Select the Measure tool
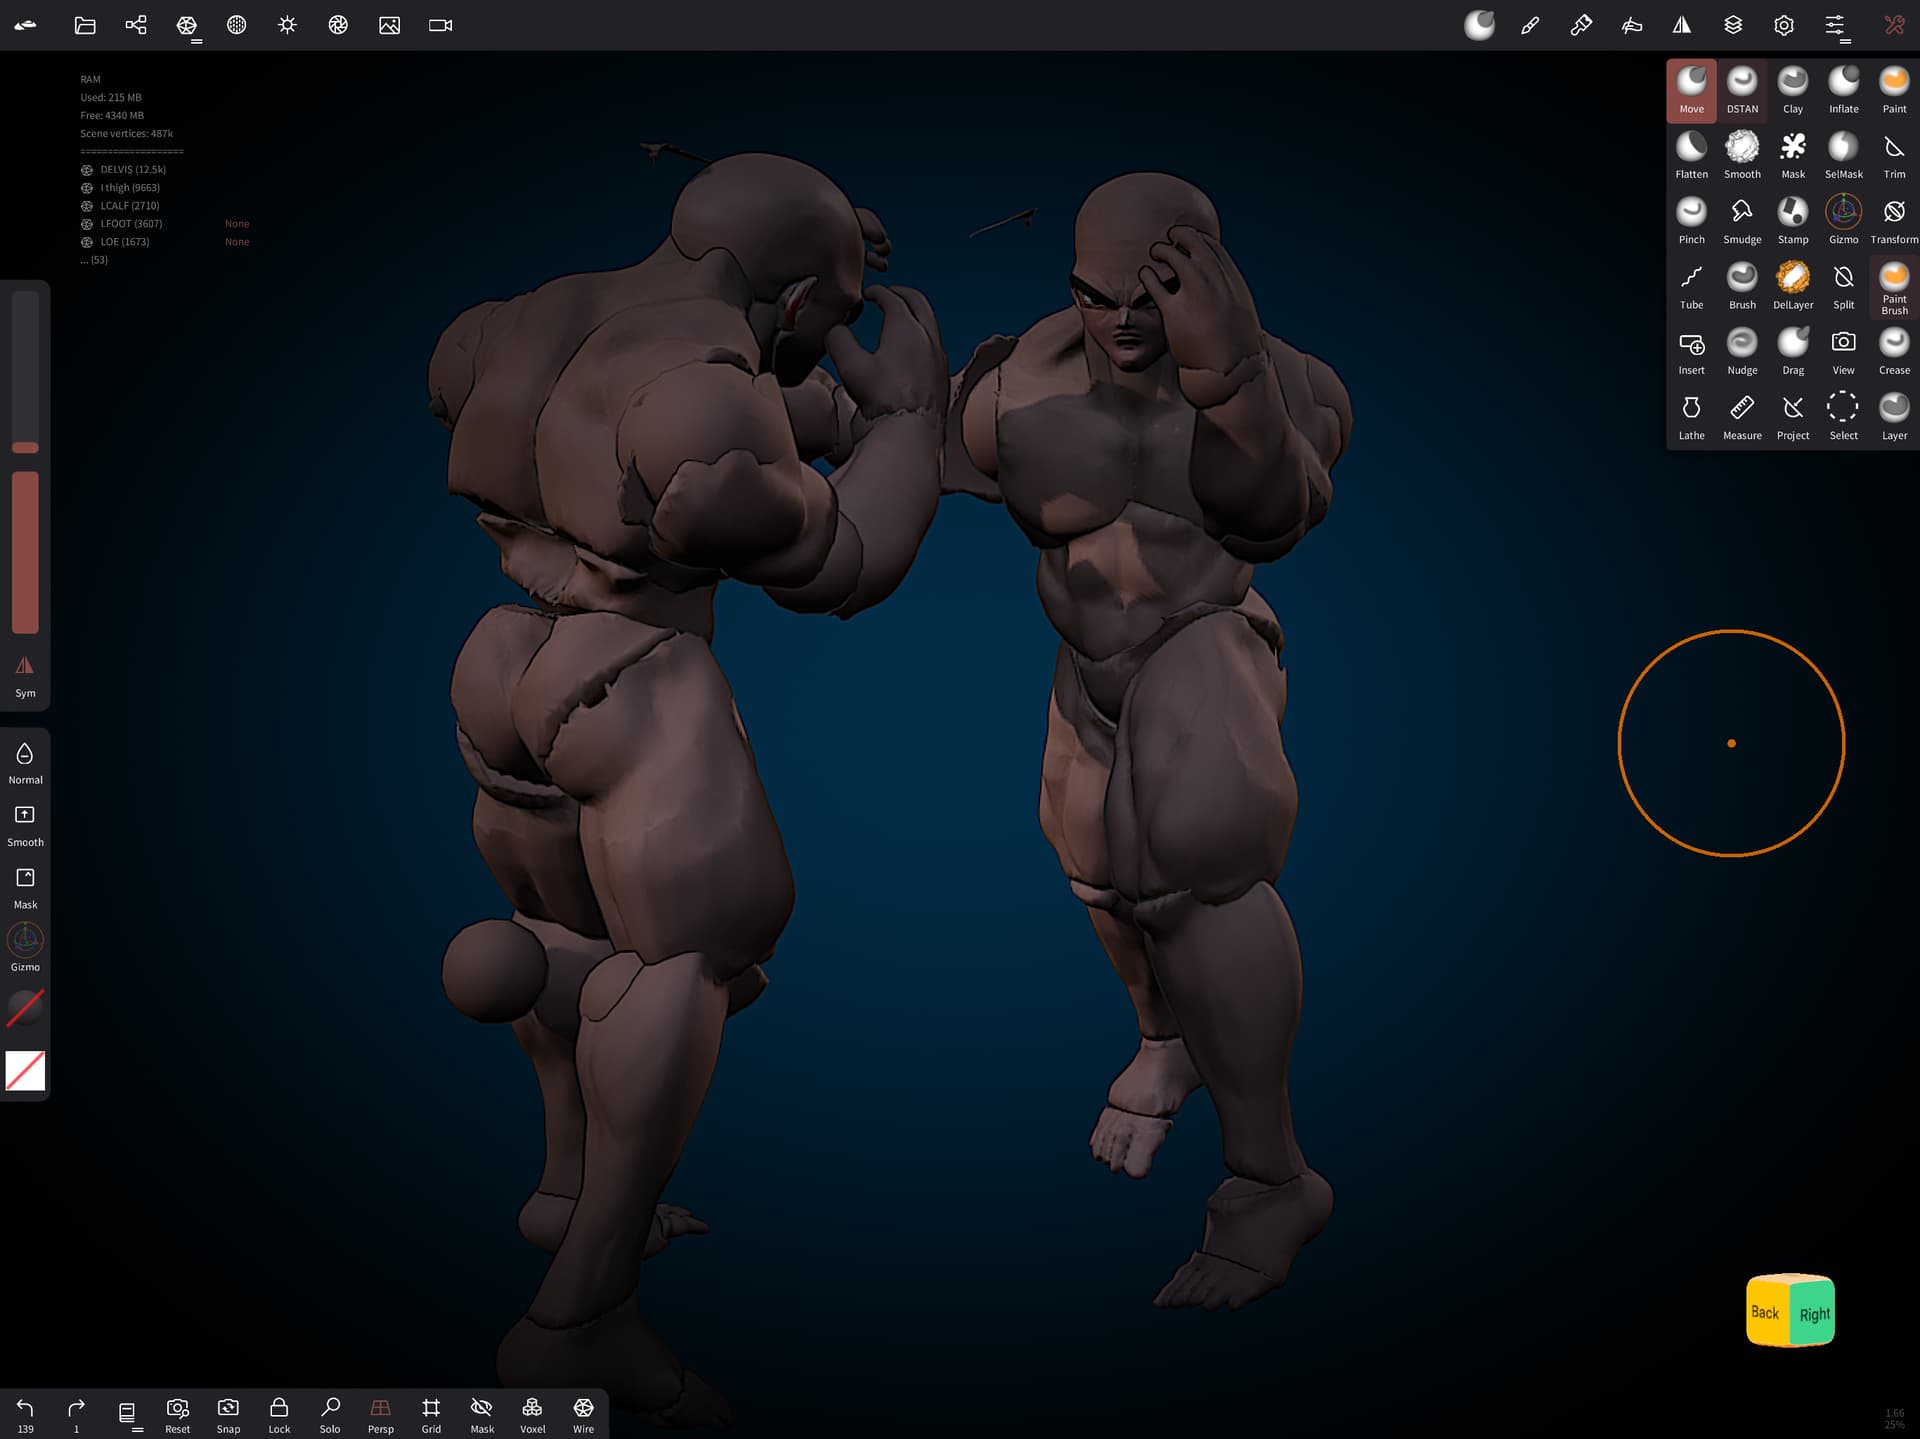 click(1741, 416)
